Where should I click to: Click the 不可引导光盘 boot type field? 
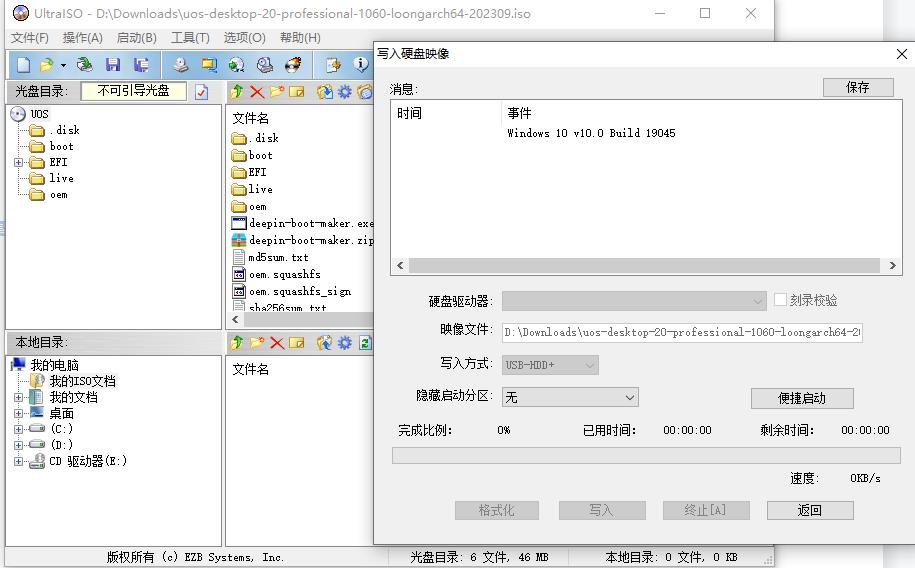134,91
